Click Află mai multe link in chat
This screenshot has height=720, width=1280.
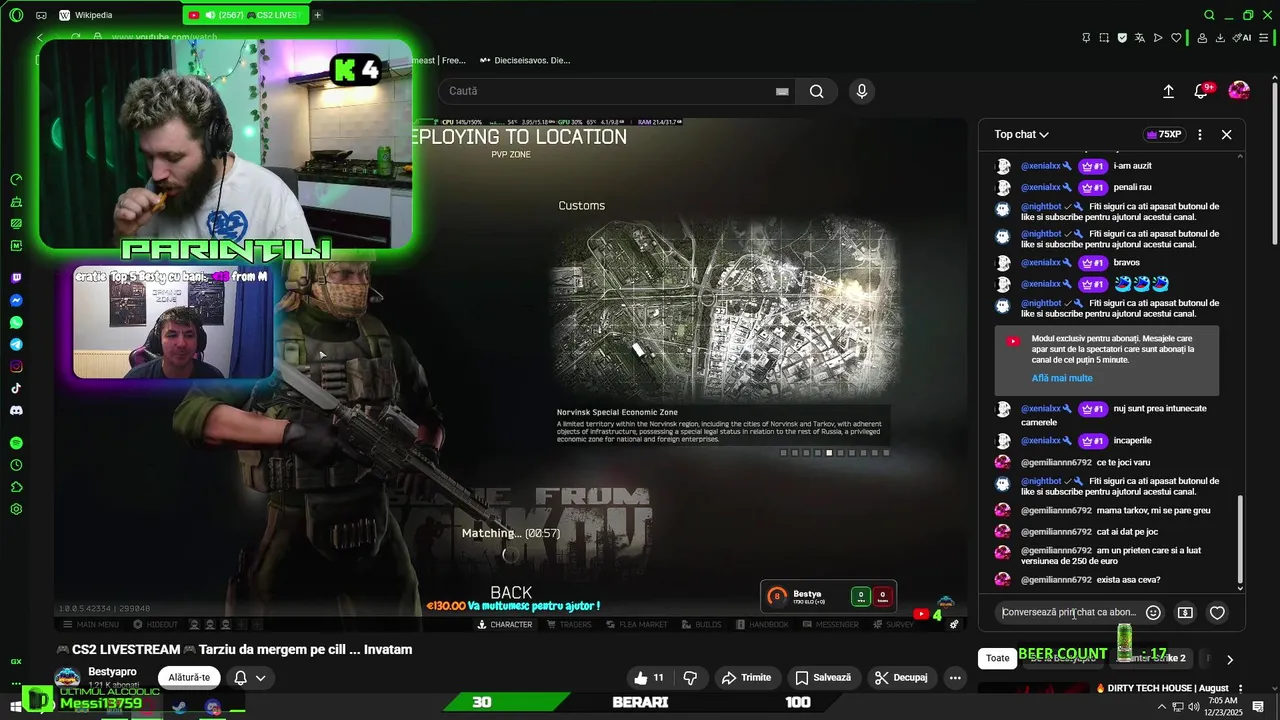point(1062,378)
